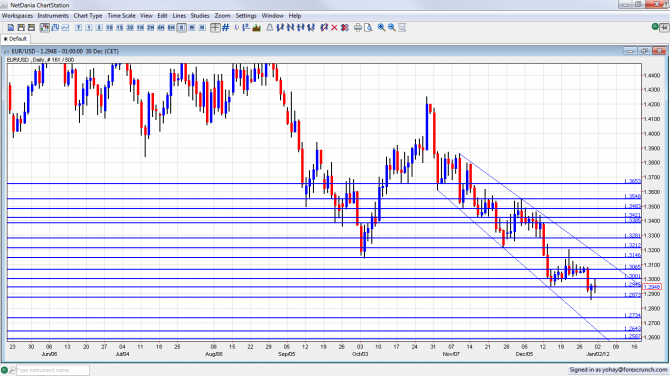The height and width of the screenshot is (376, 670).
Task: Click the button right of the green indicator
Action: (x=664, y=27)
